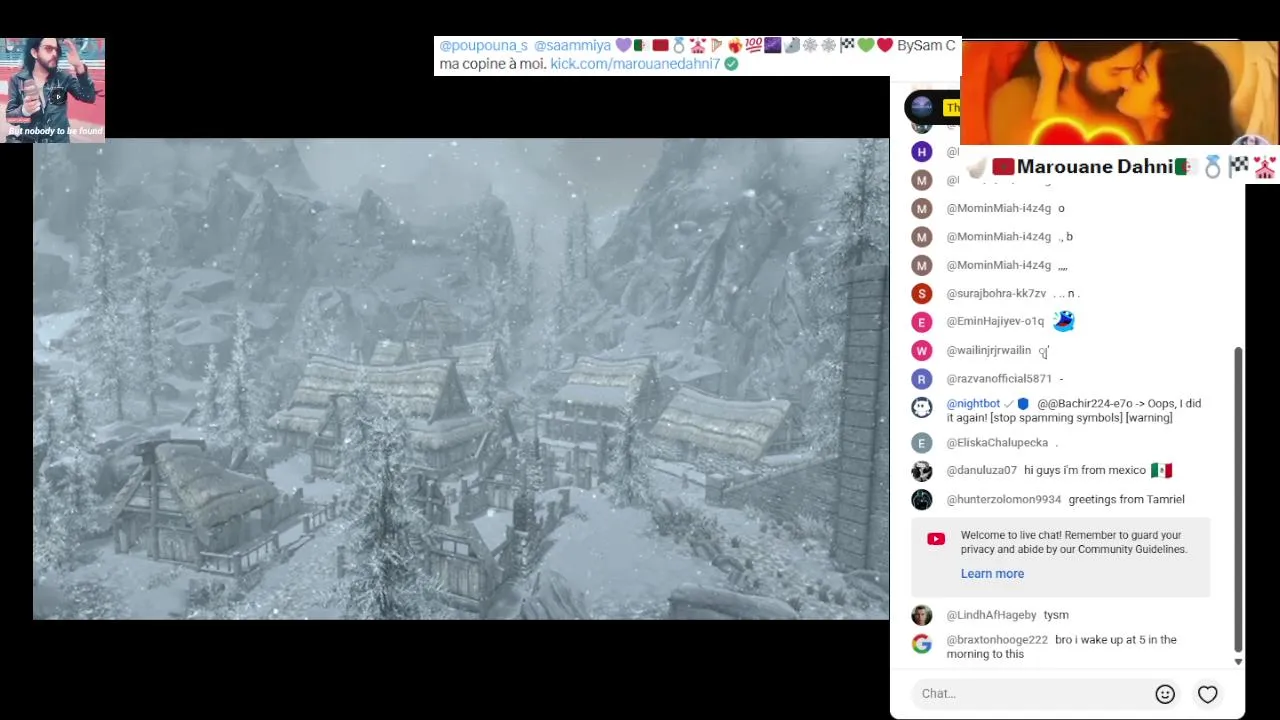Click EliskaChalupecka's E avatar
Viewport: 1280px width, 720px height.
(922, 443)
